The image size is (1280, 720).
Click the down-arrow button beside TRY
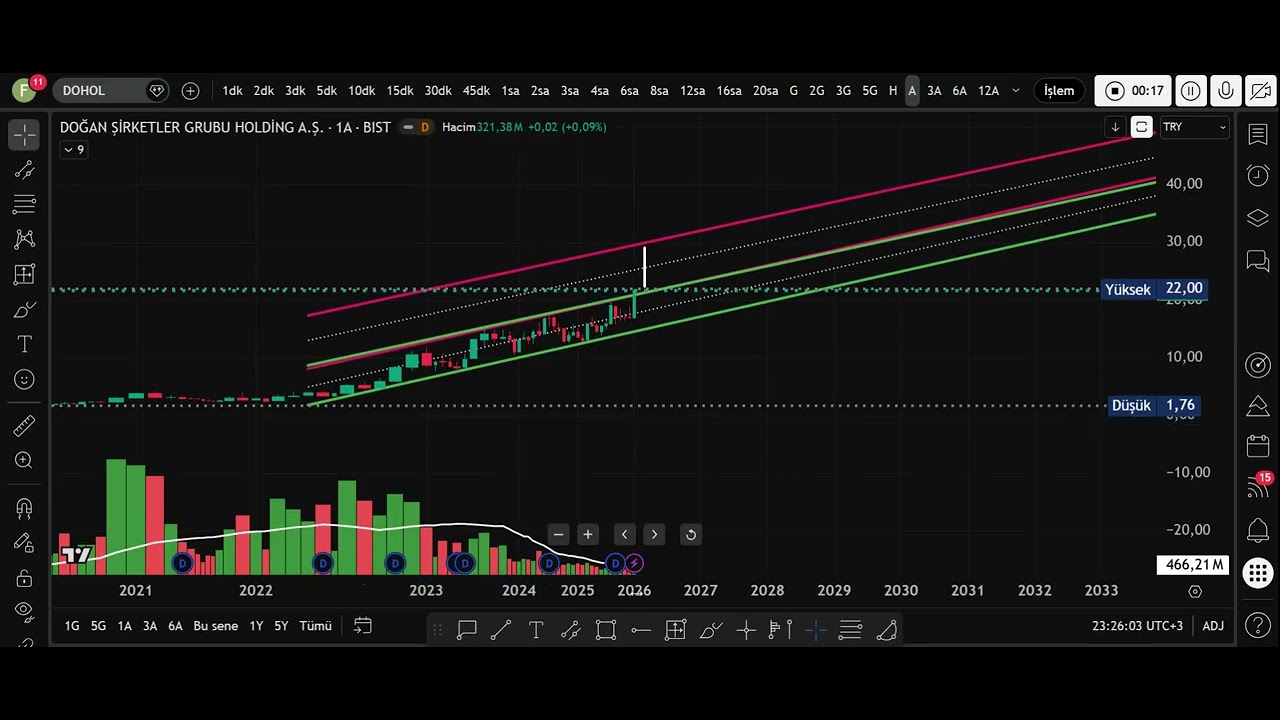[x=1115, y=127]
